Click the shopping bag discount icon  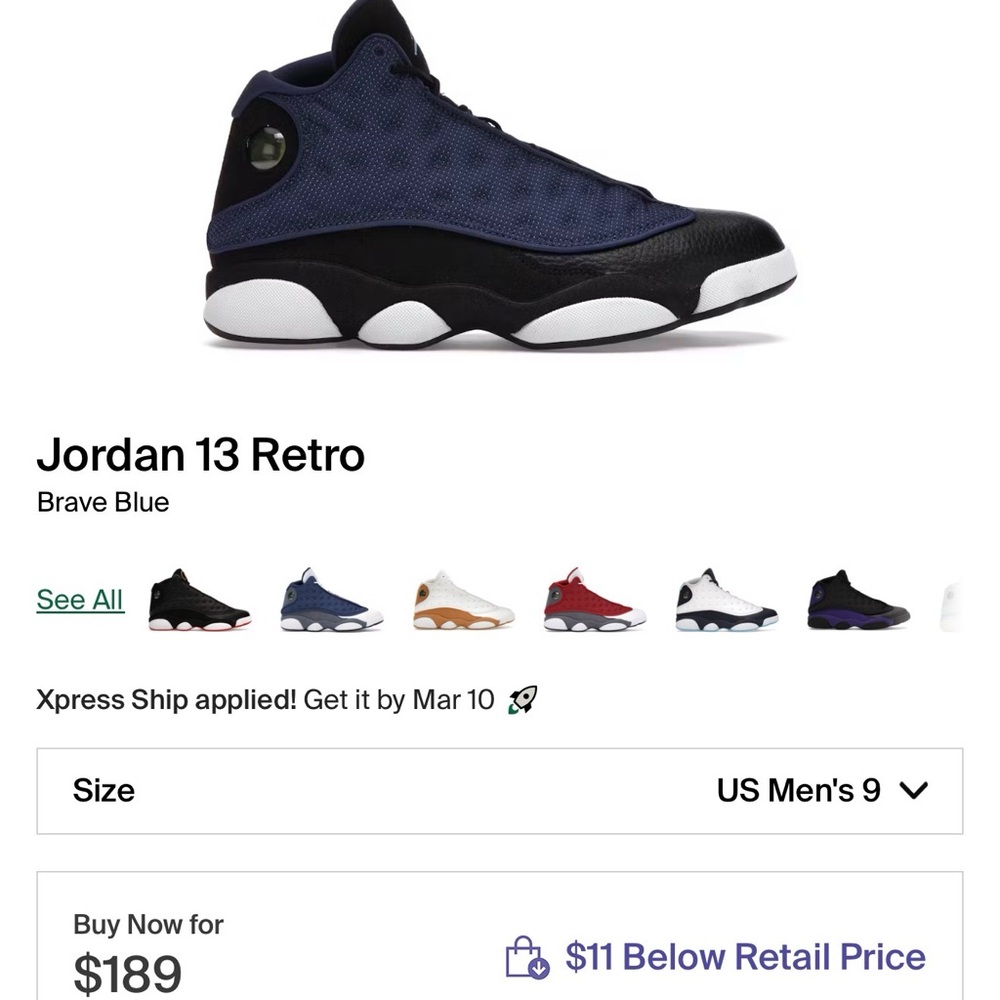[528, 958]
